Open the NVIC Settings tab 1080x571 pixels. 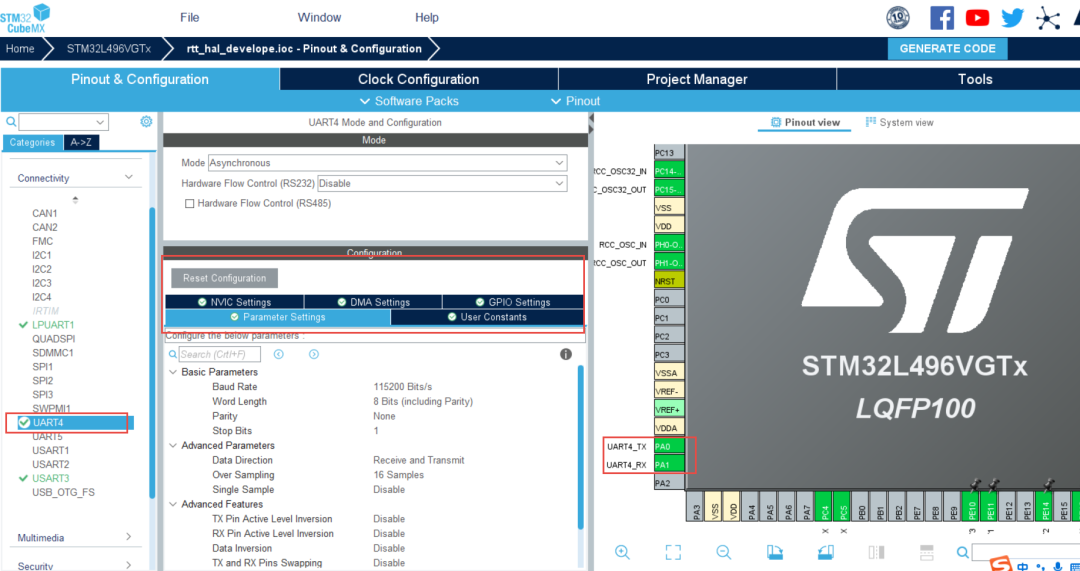tap(234, 302)
